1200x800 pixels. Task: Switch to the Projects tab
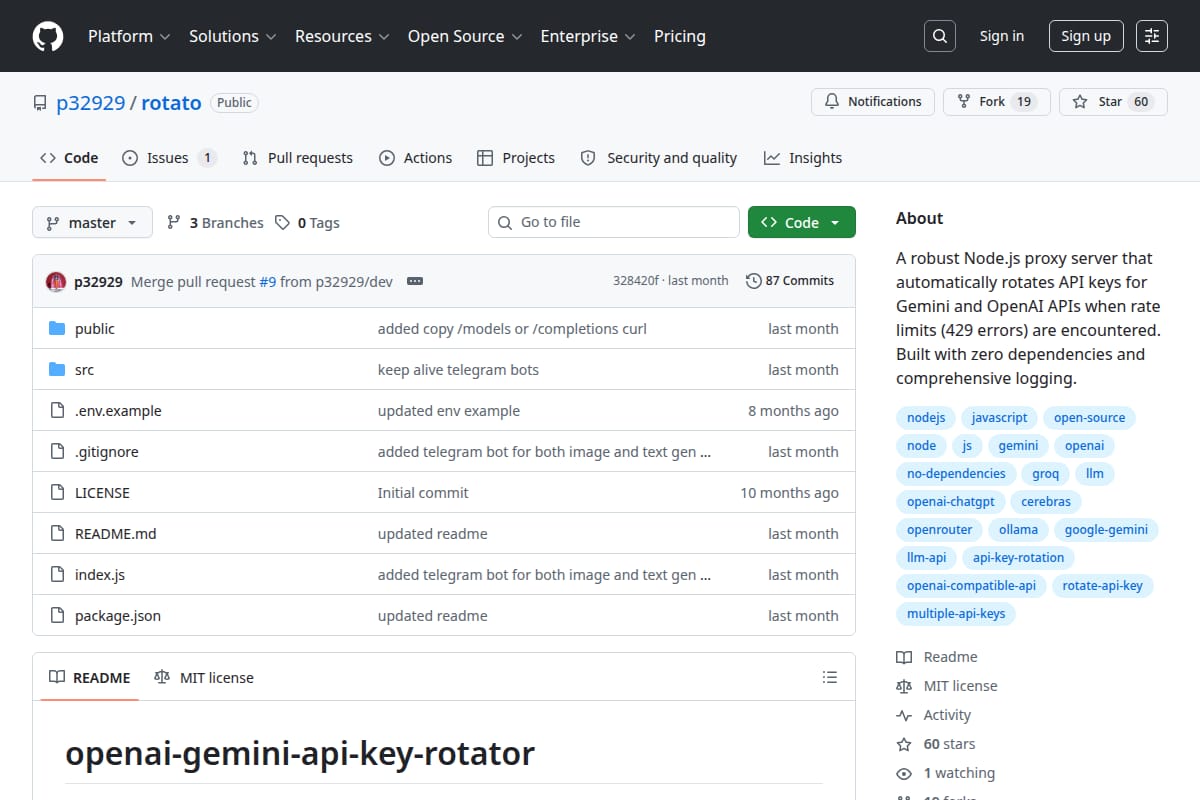pyautogui.click(x=516, y=158)
